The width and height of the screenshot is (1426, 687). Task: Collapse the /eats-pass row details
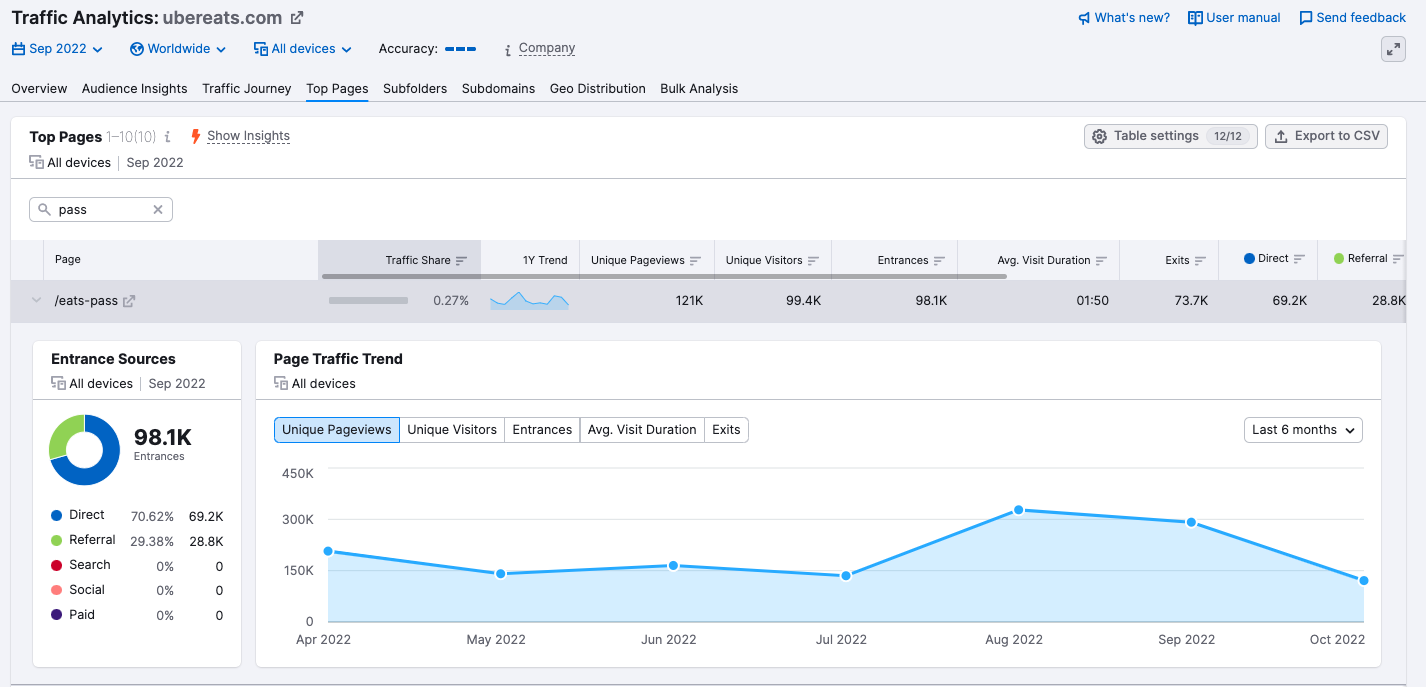pyautogui.click(x=37, y=301)
